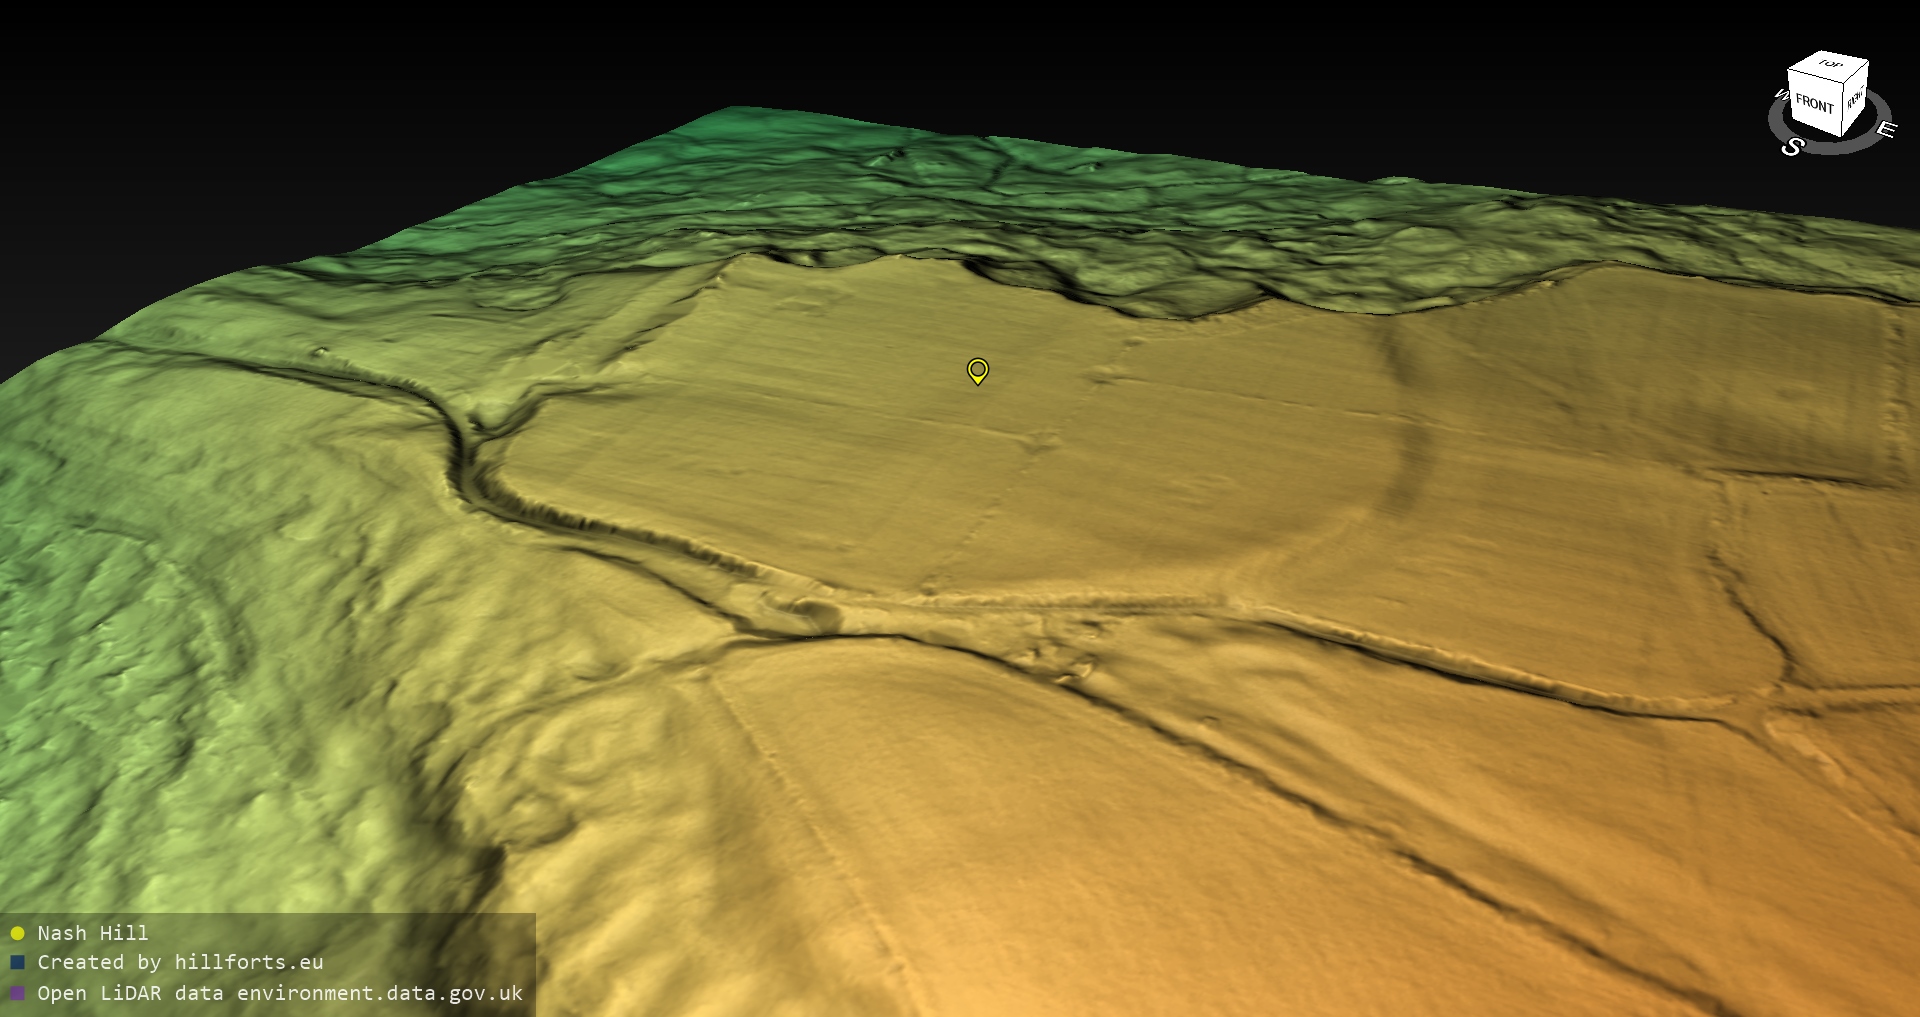Click the S compass direction letter
The image size is (1920, 1017).
(1792, 147)
